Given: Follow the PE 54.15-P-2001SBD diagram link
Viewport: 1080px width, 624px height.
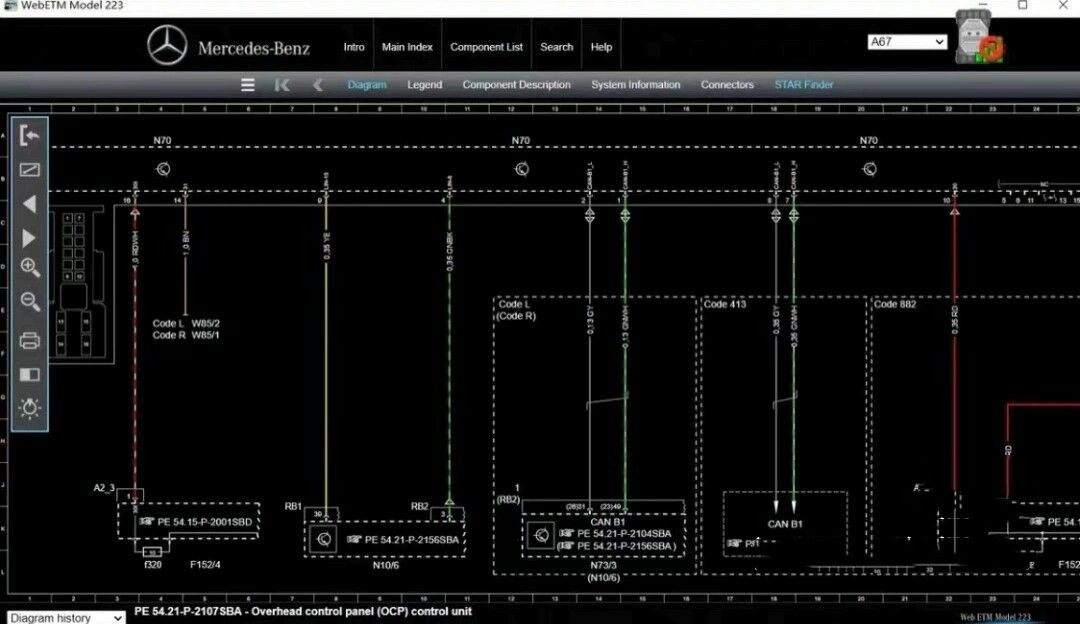Looking at the screenshot, I should point(205,522).
